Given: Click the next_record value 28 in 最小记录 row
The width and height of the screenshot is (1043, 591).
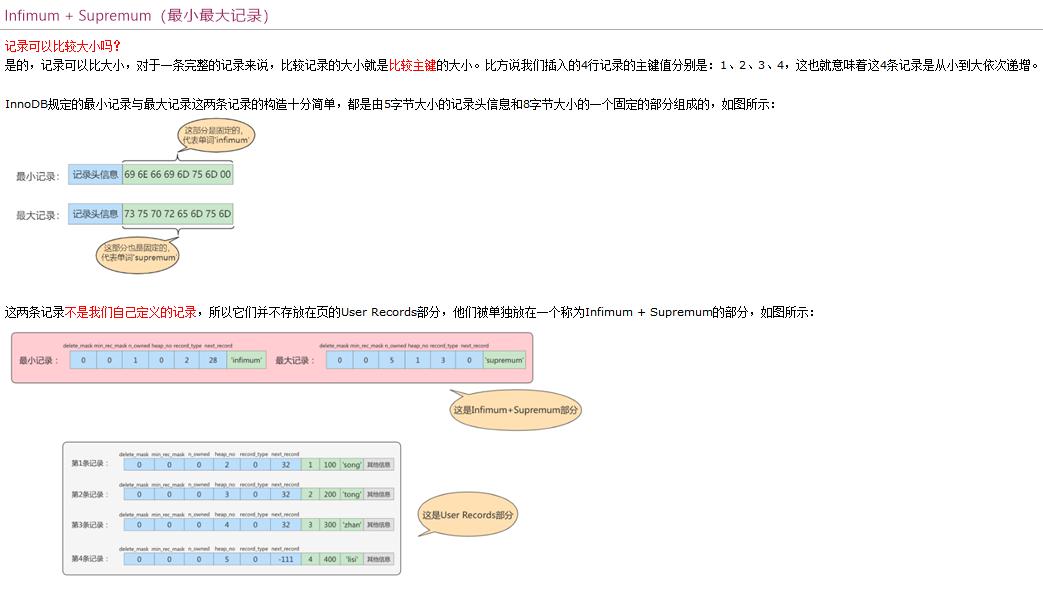Looking at the screenshot, I should (213, 360).
